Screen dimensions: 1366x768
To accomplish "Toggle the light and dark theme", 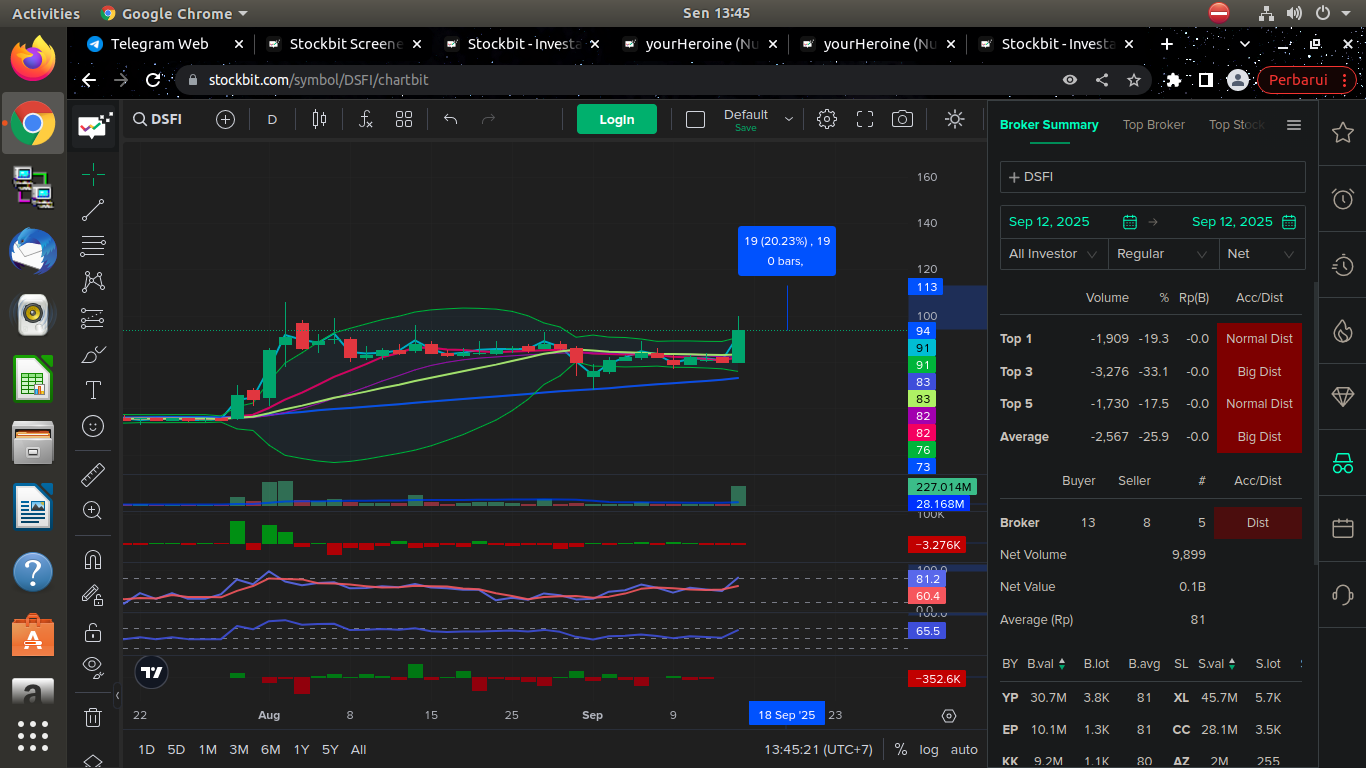I will pos(955,119).
